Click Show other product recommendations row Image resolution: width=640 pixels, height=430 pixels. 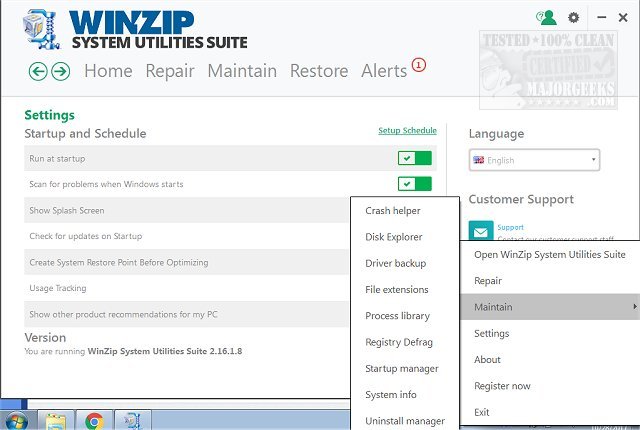pyautogui.click(x=187, y=314)
